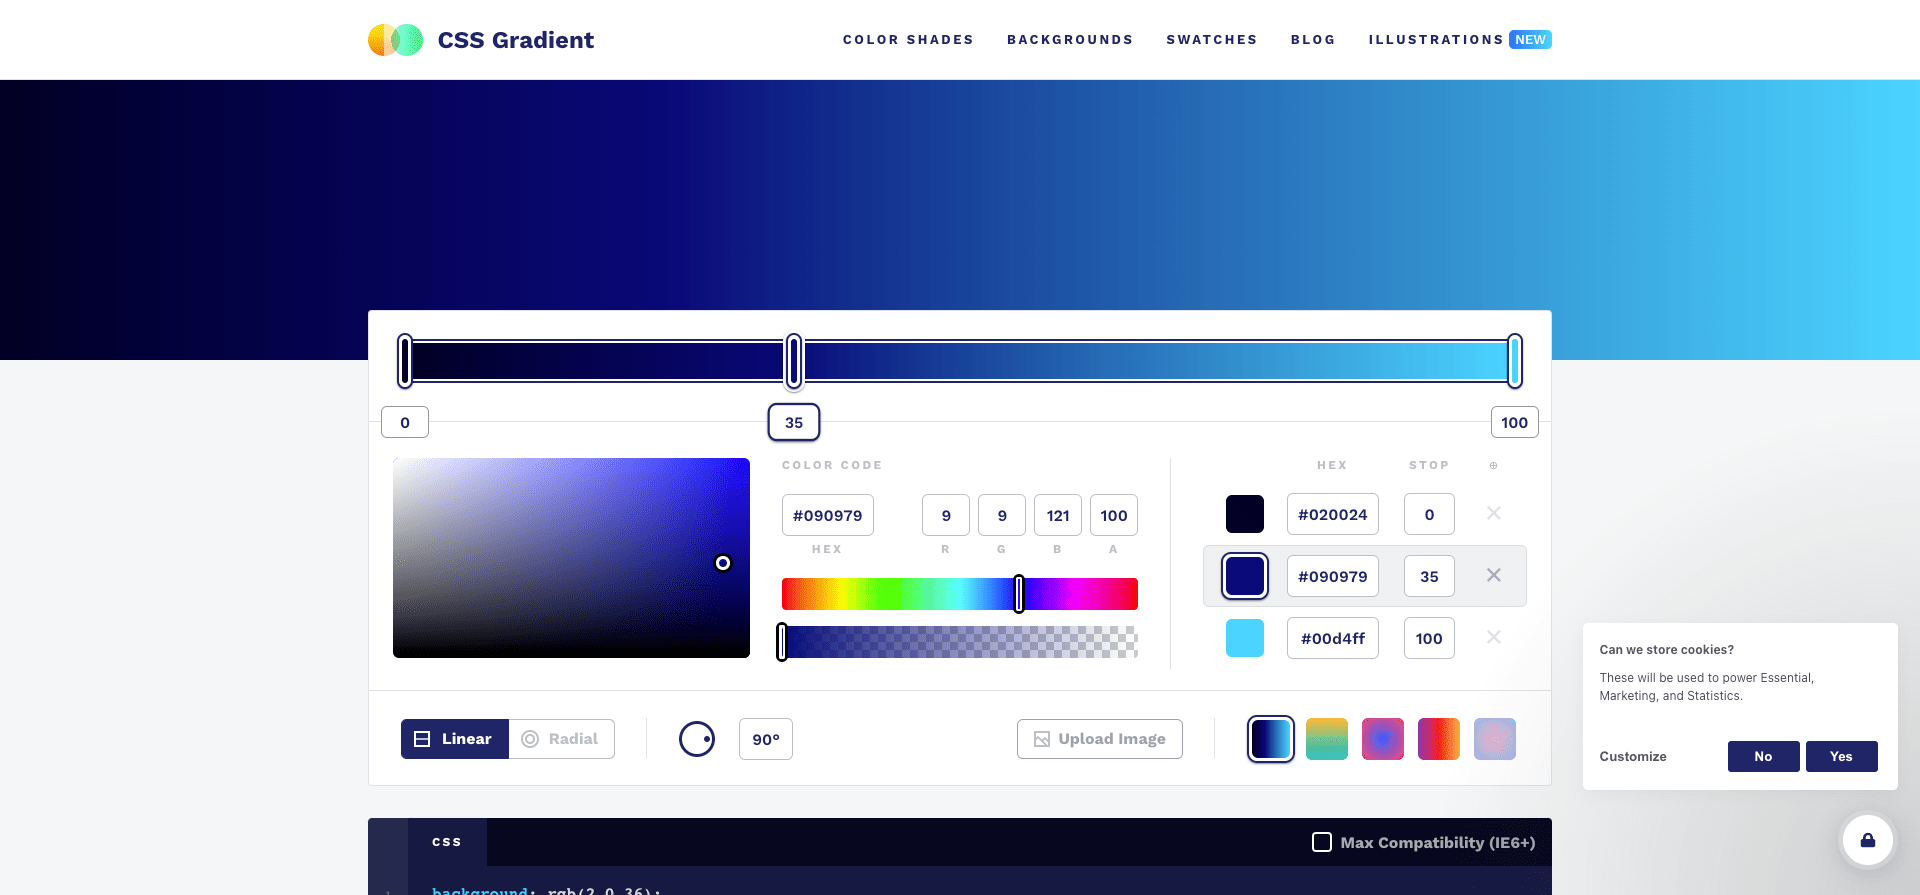Click the 0 position box under gradient bar

coord(405,422)
